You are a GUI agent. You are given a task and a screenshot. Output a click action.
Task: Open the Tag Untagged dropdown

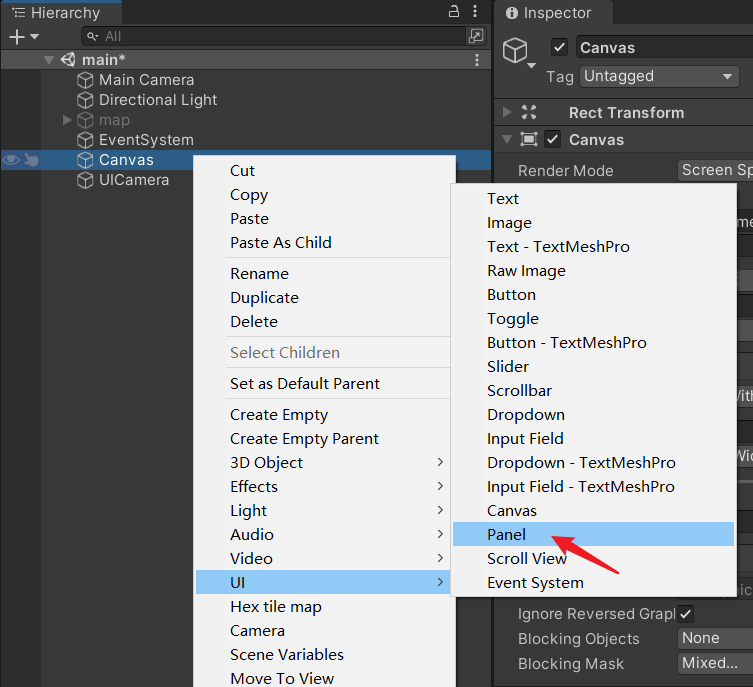click(x=659, y=76)
